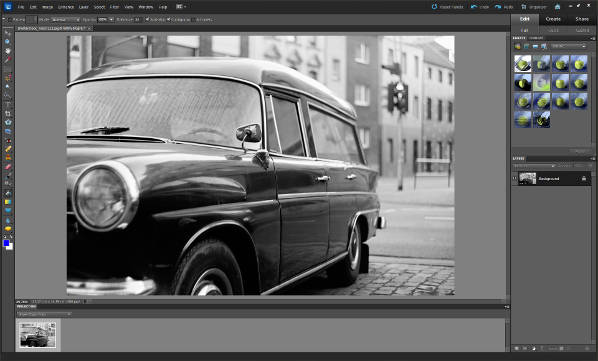Click the Photo Effects icon in Effects panel
This screenshot has height=361, width=598.
(x=535, y=47)
